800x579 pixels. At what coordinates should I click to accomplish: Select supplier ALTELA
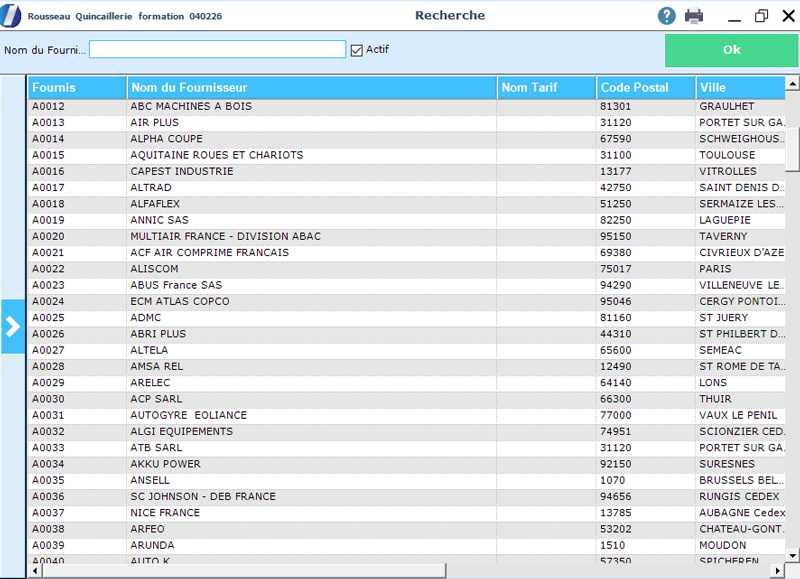(x=149, y=350)
